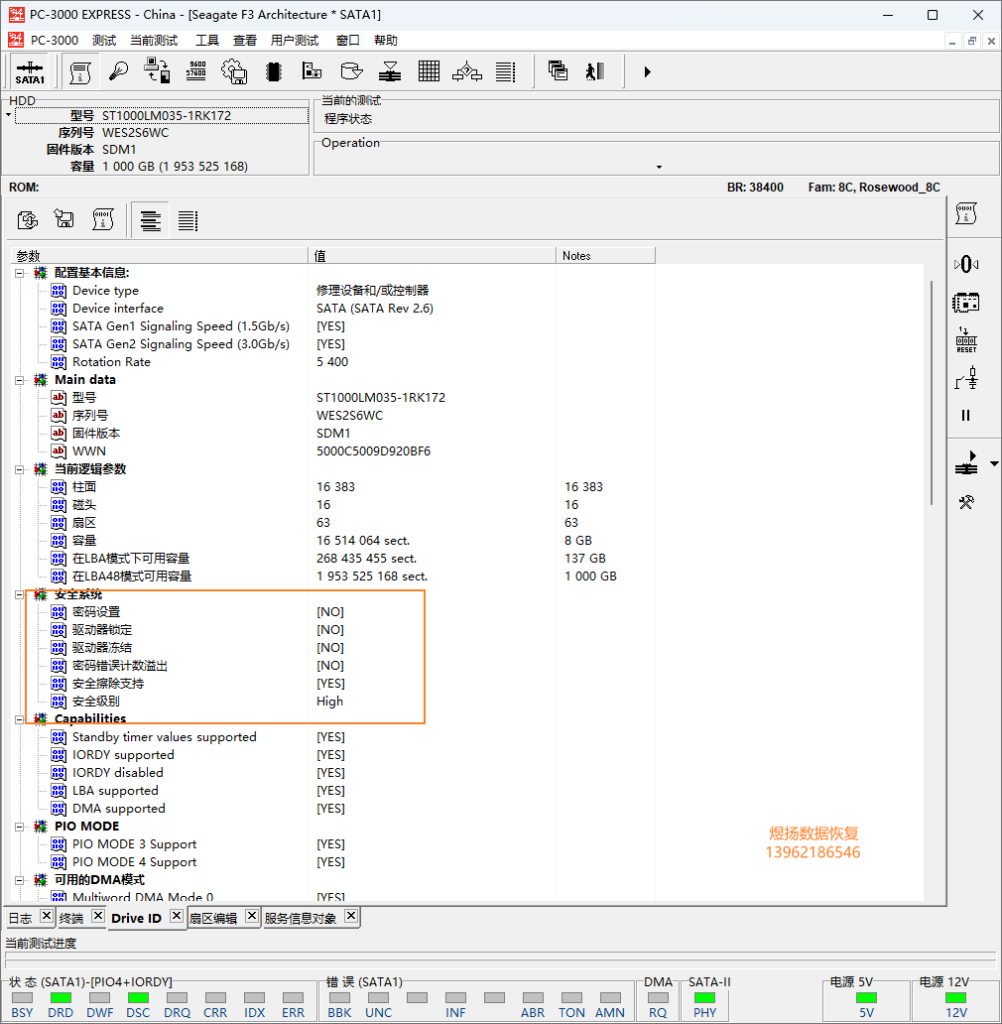
Task: Select the flat list view icon
Action: coord(188,221)
